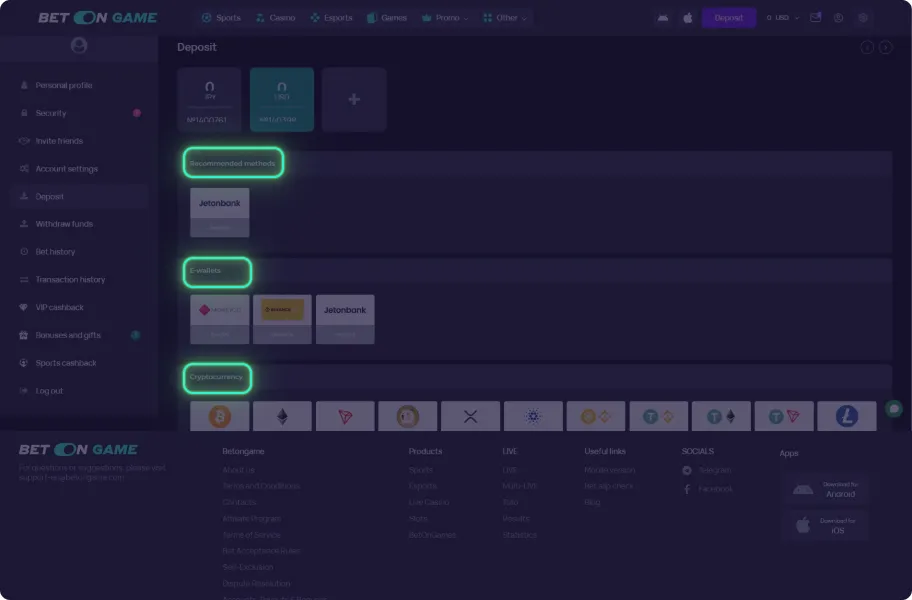Click Download for iOS badge
The width and height of the screenshot is (912, 600).
click(825, 525)
